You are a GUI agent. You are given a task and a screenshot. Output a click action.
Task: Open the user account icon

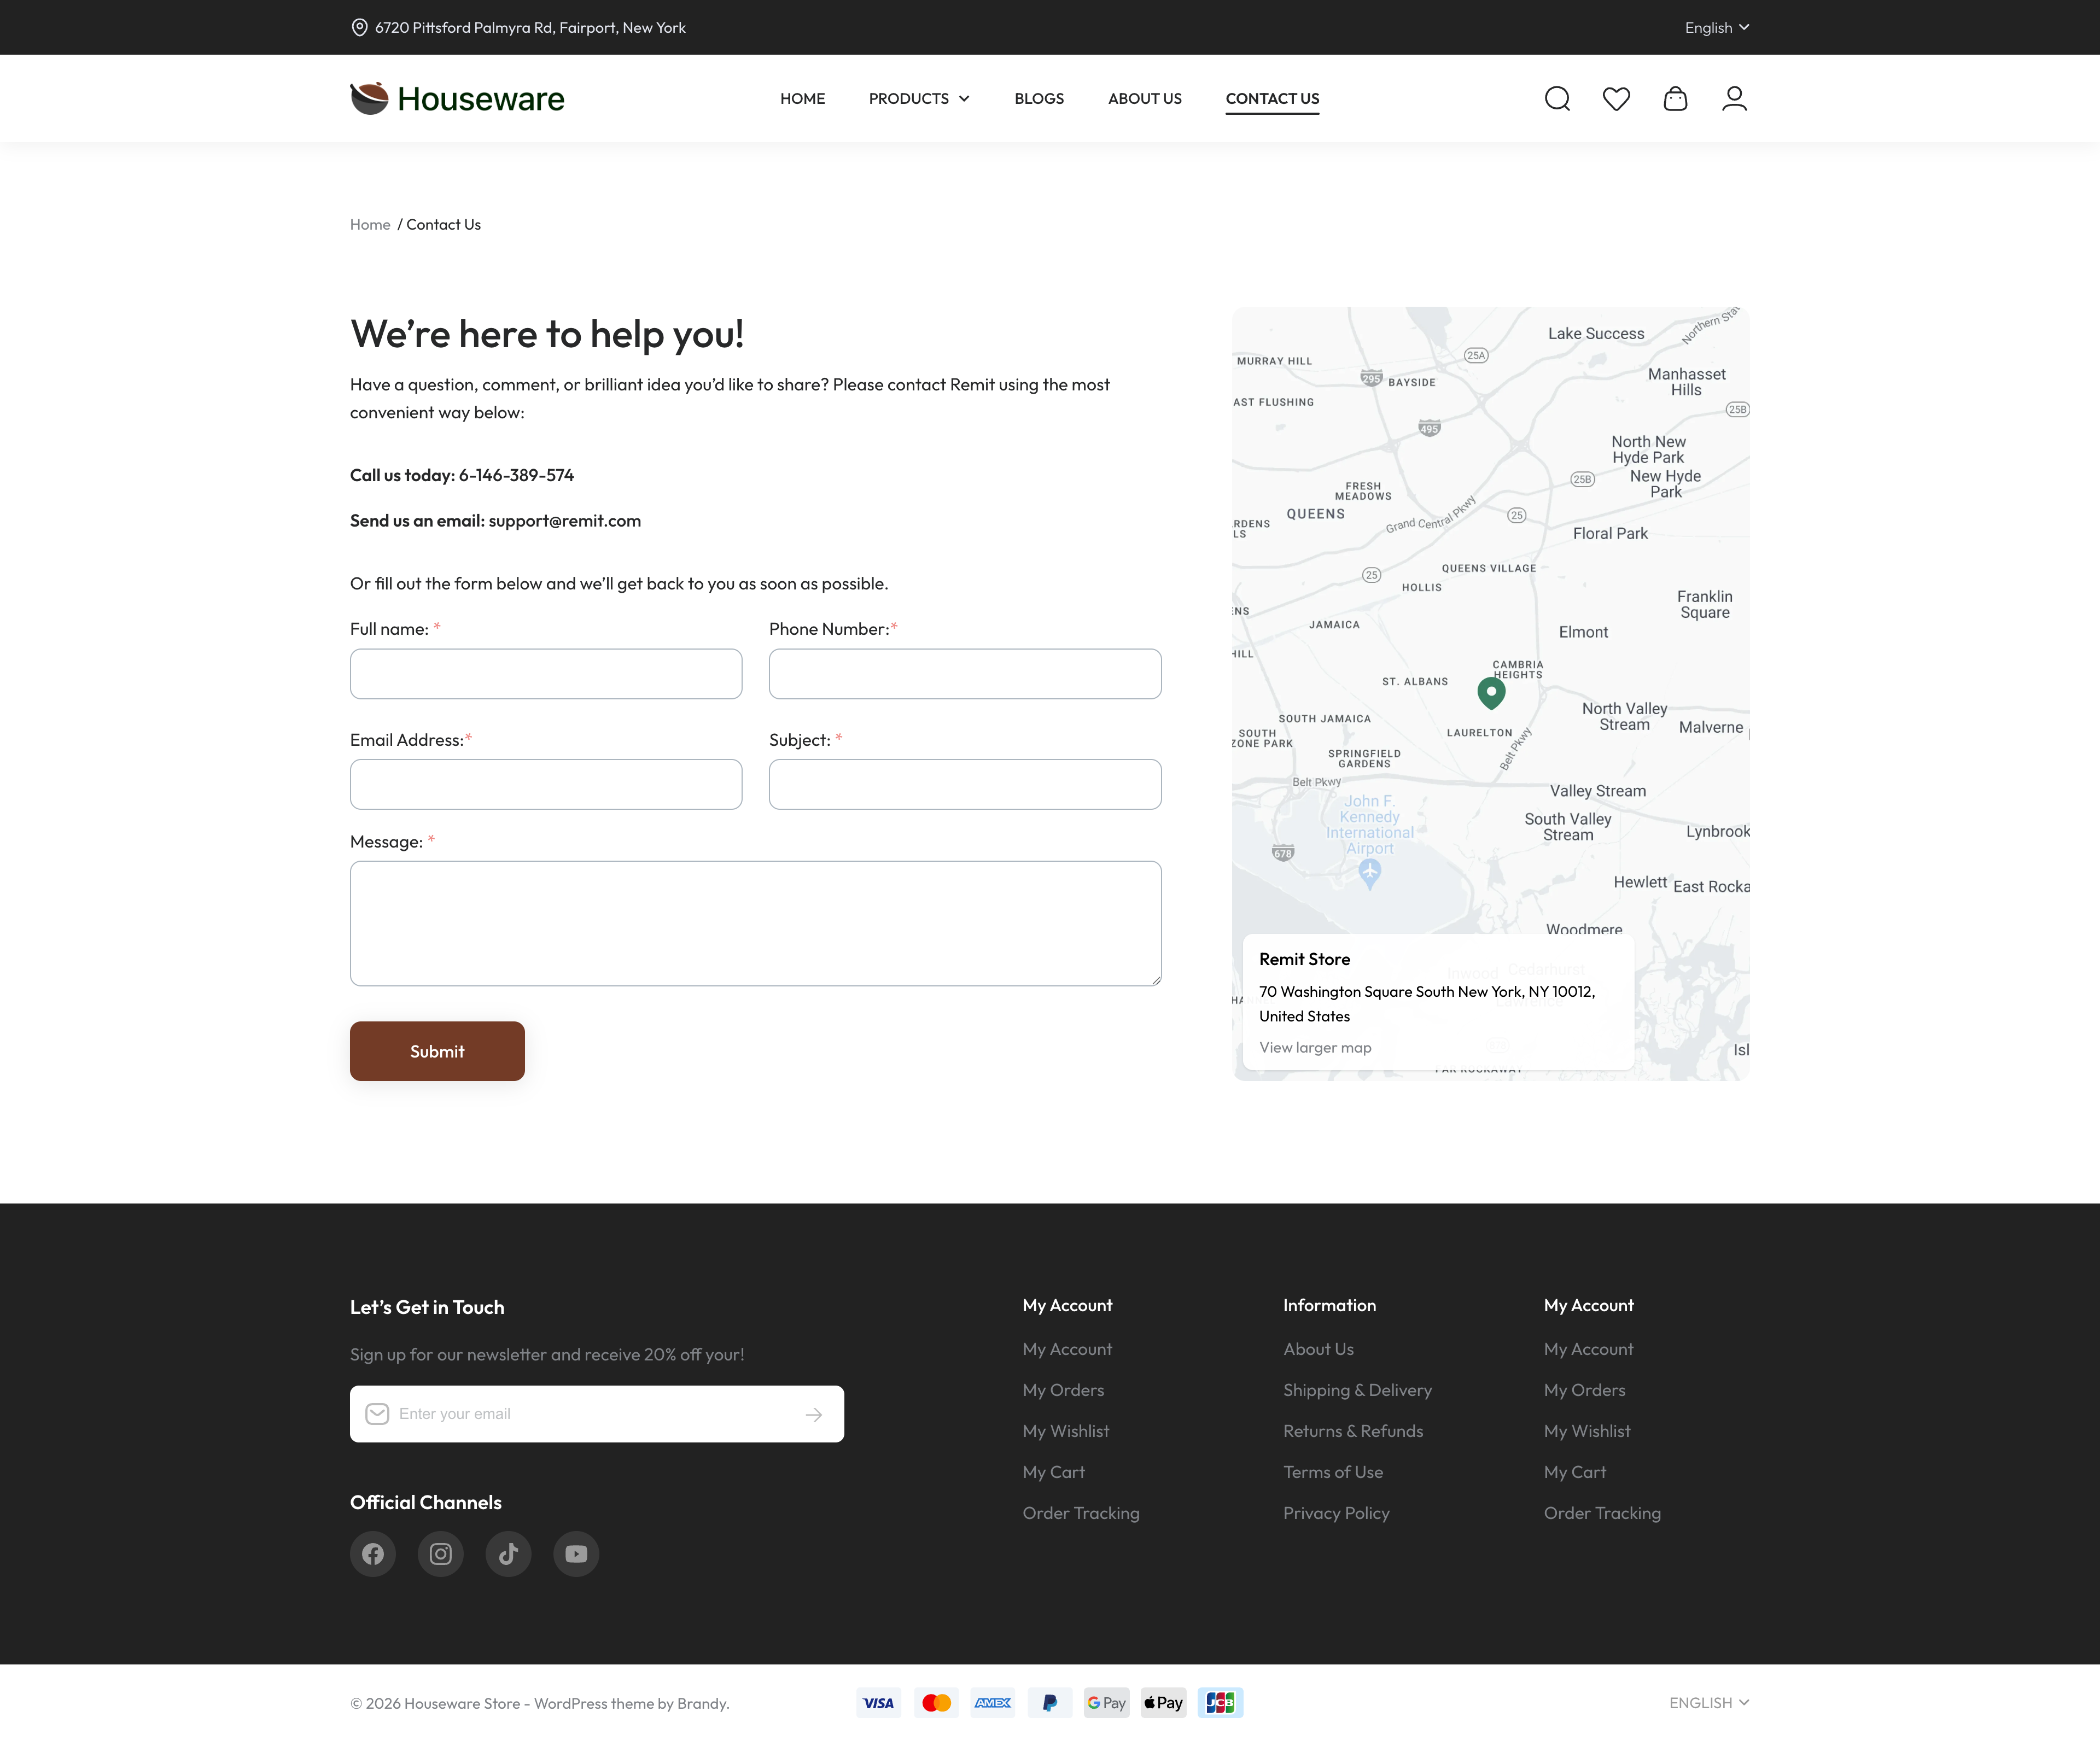(x=1734, y=98)
